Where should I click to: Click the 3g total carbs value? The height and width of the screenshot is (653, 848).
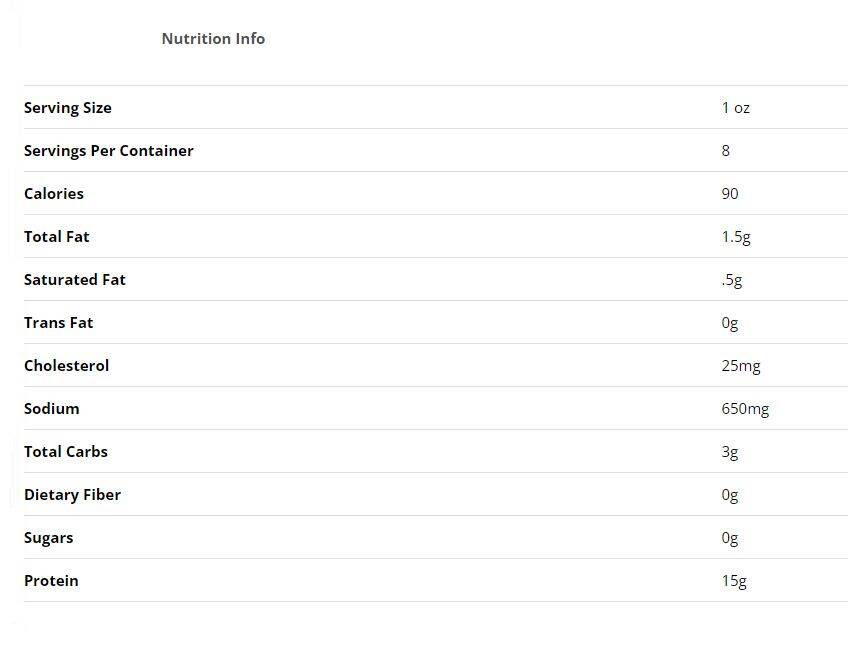click(x=730, y=452)
